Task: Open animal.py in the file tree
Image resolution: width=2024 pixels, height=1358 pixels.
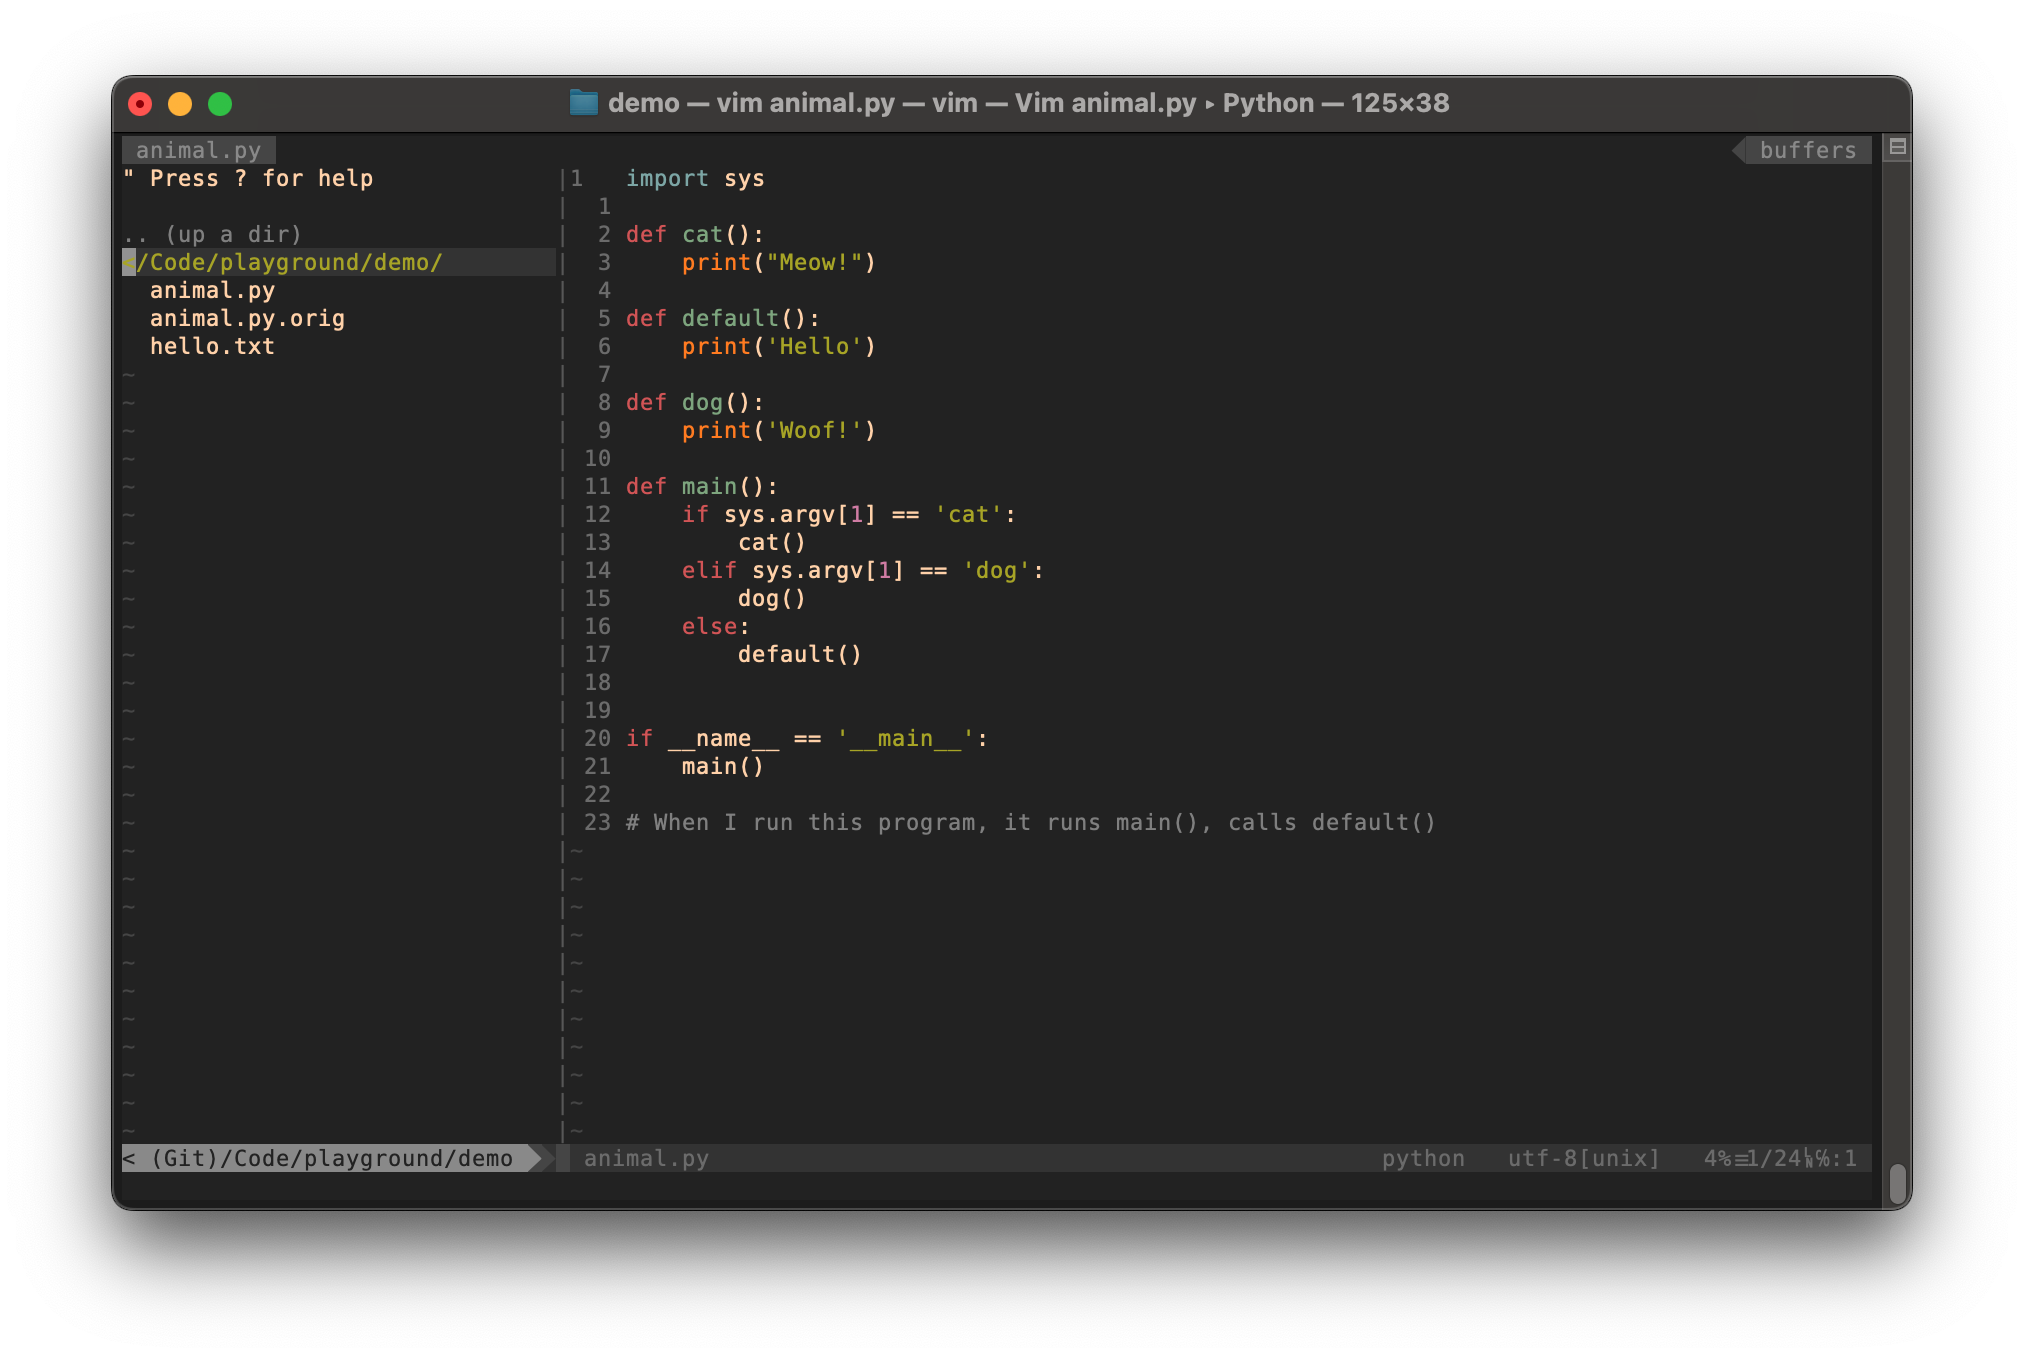Action: 212,290
